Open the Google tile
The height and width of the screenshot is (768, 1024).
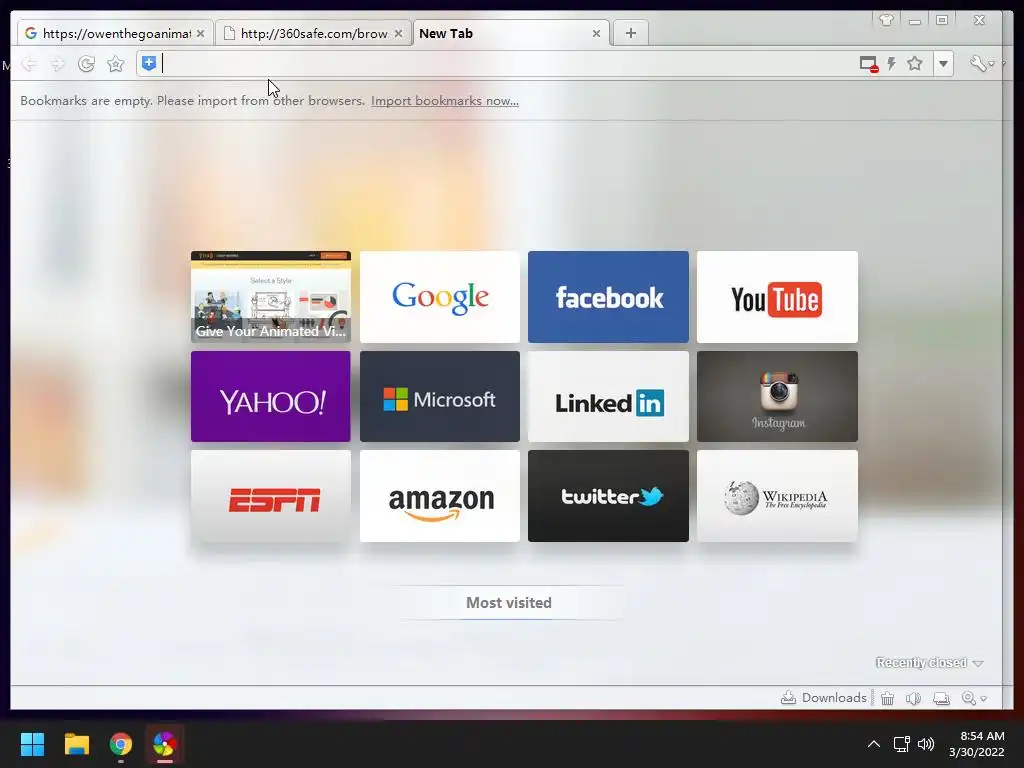[440, 296]
